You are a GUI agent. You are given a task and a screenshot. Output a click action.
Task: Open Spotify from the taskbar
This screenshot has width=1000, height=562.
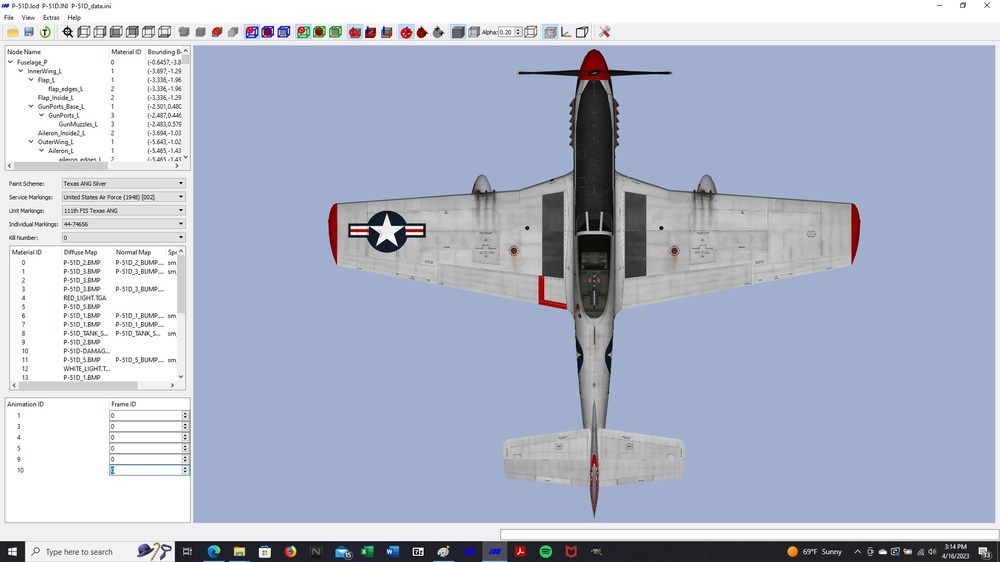pyautogui.click(x=546, y=552)
